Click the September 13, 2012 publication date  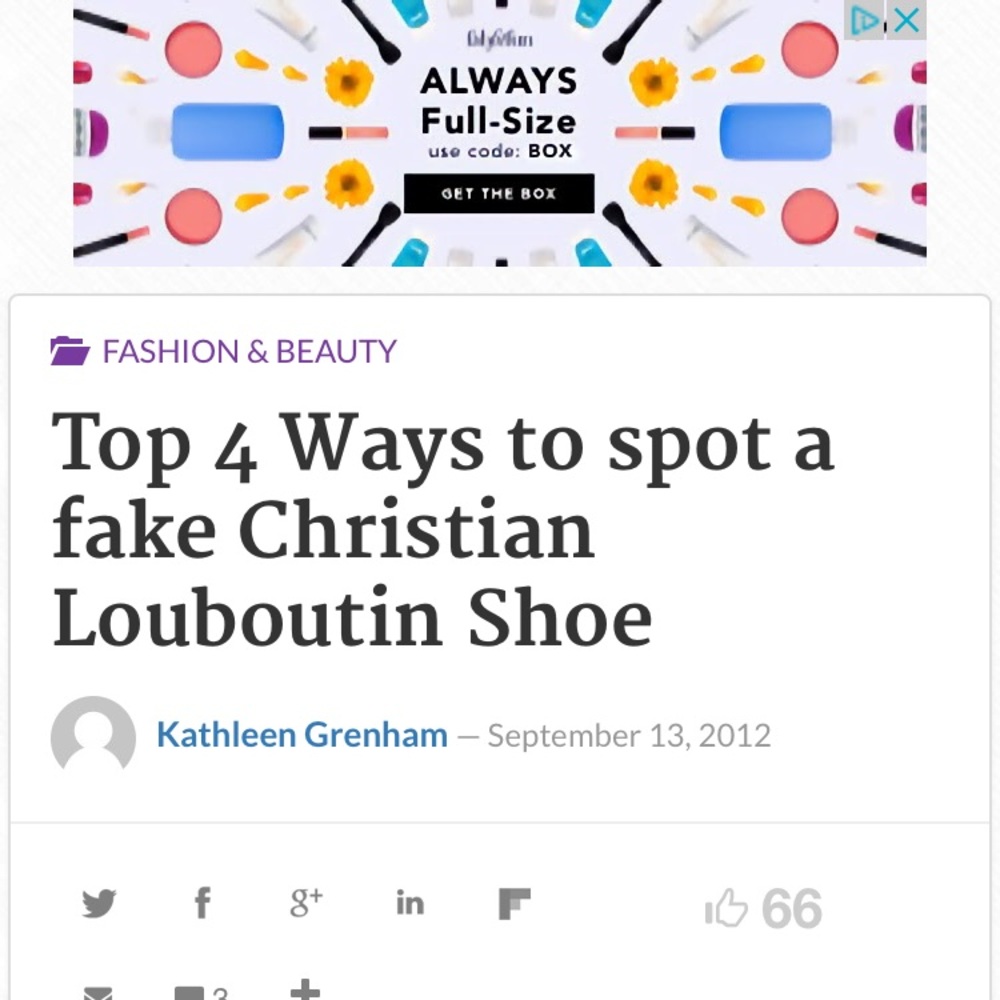[x=628, y=736]
